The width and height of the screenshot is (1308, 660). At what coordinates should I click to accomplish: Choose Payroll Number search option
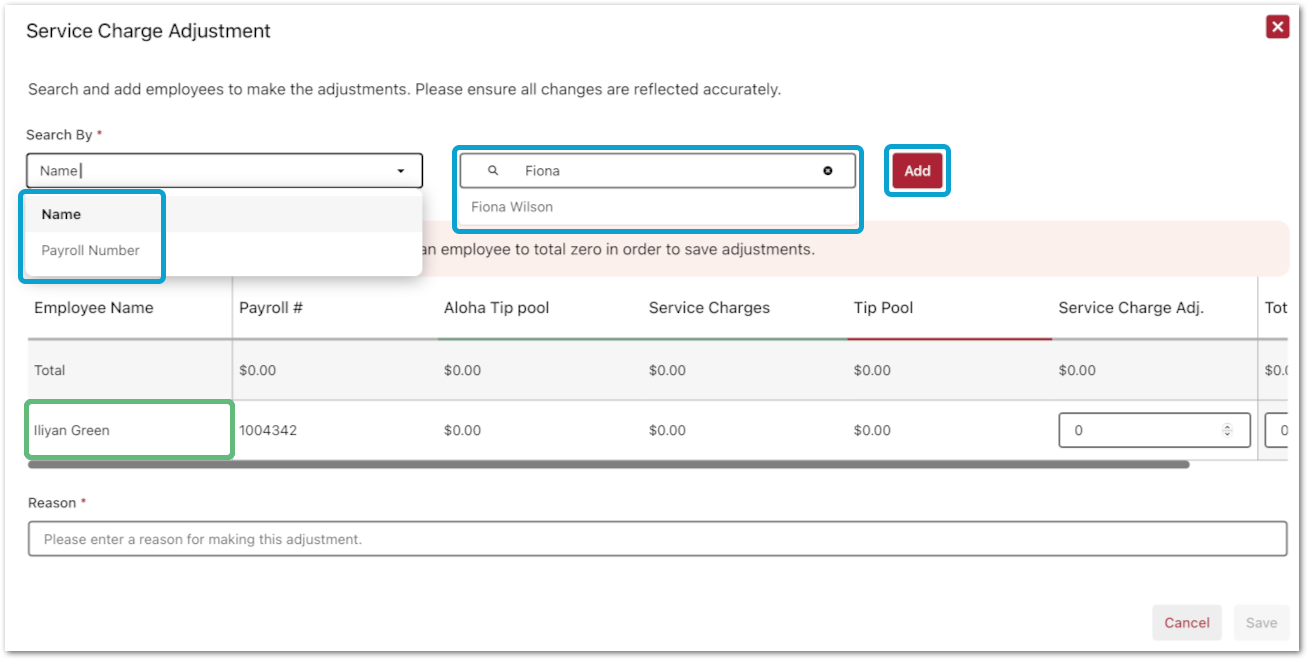coord(90,250)
